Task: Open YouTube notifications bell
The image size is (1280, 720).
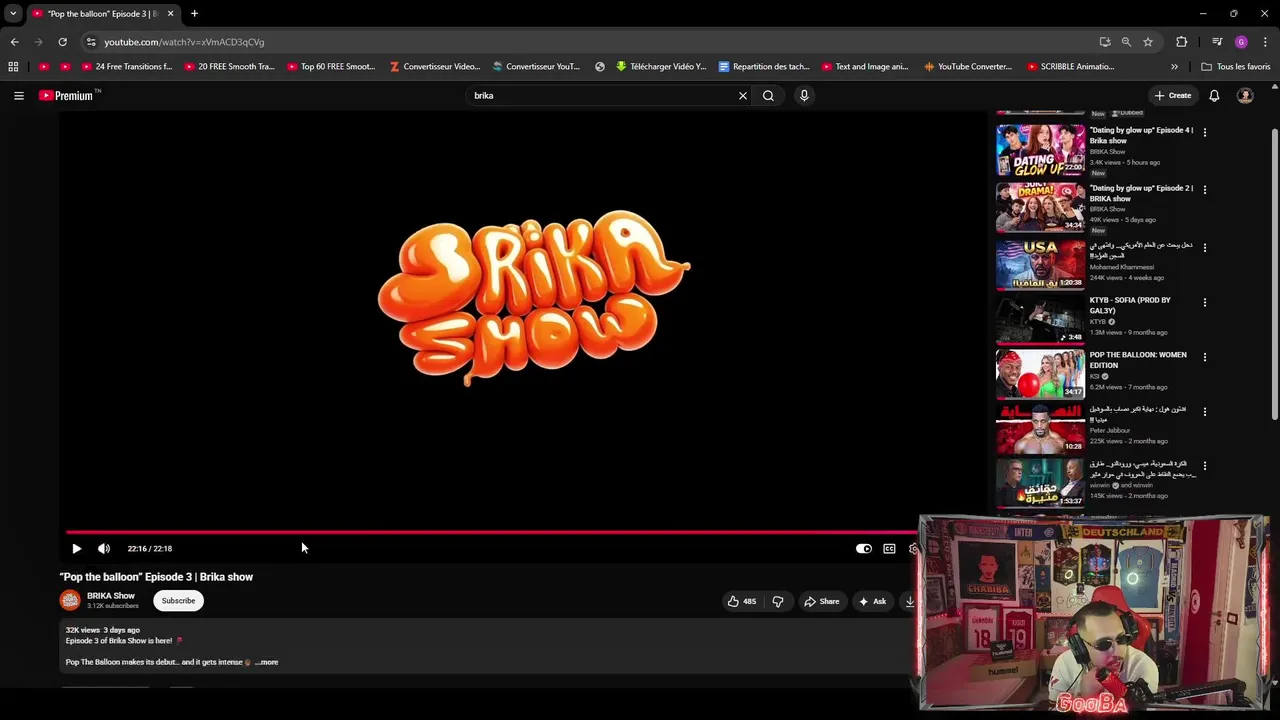Action: click(x=1214, y=95)
